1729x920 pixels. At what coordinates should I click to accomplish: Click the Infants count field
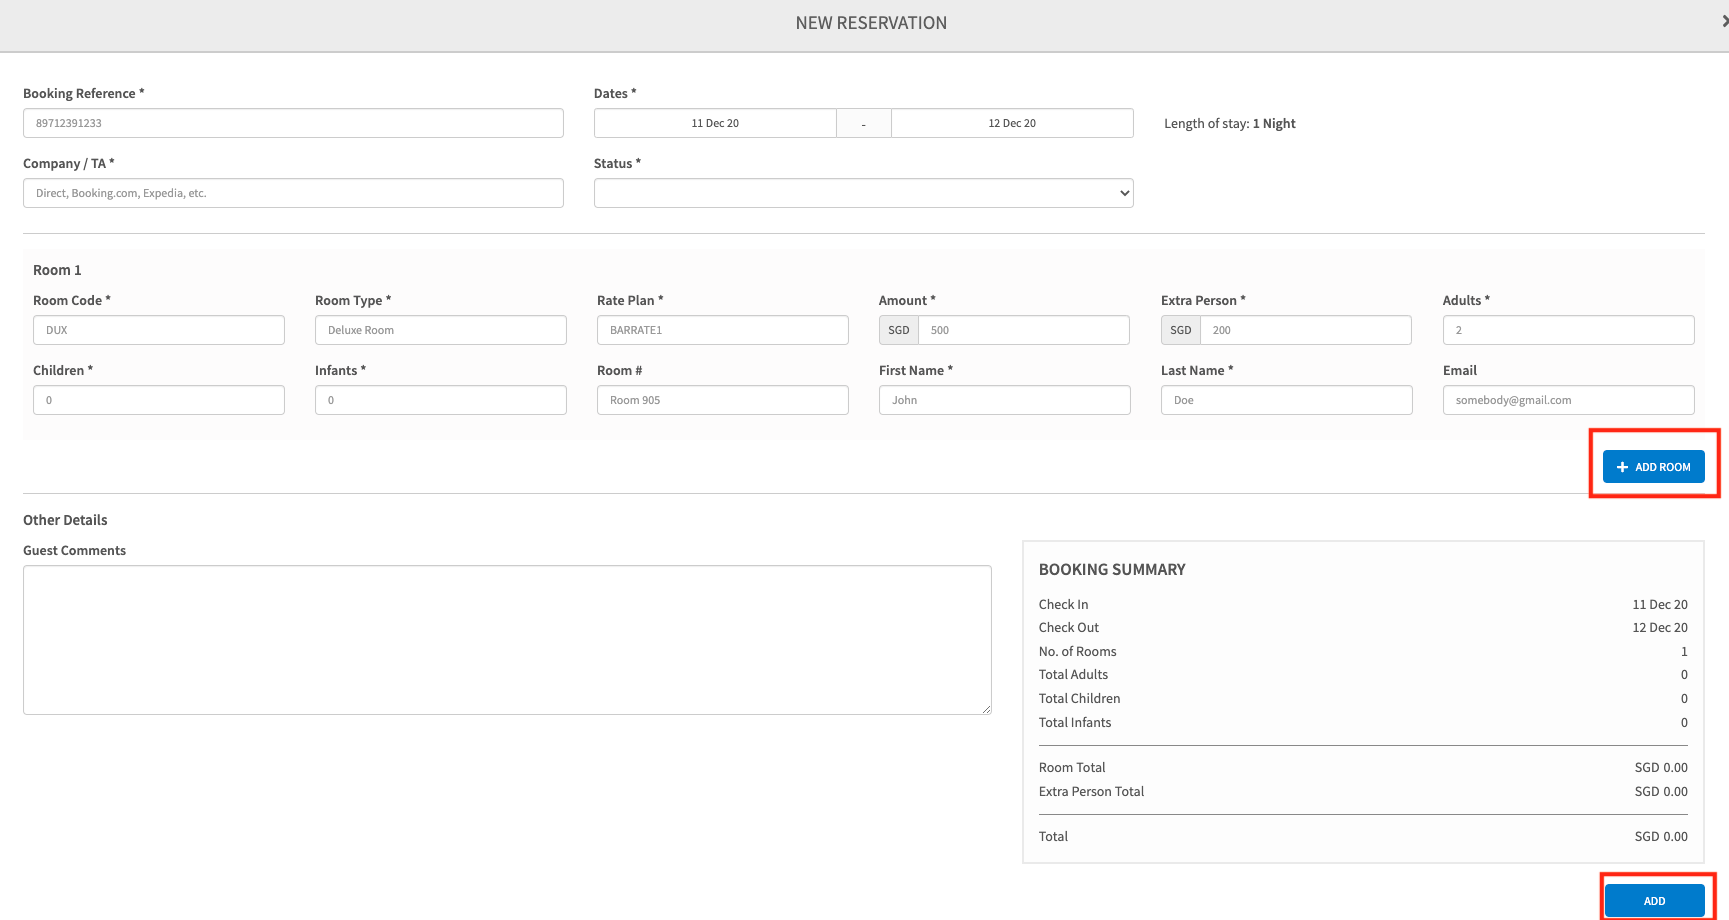click(441, 400)
